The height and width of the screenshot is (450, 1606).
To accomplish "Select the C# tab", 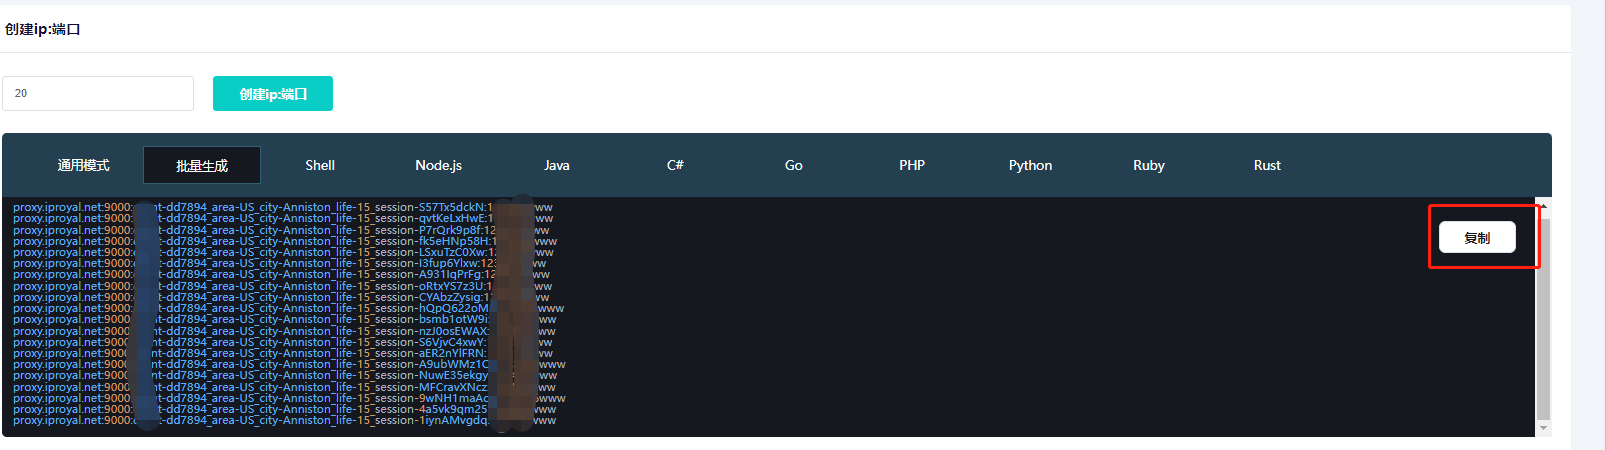I will 675,165.
